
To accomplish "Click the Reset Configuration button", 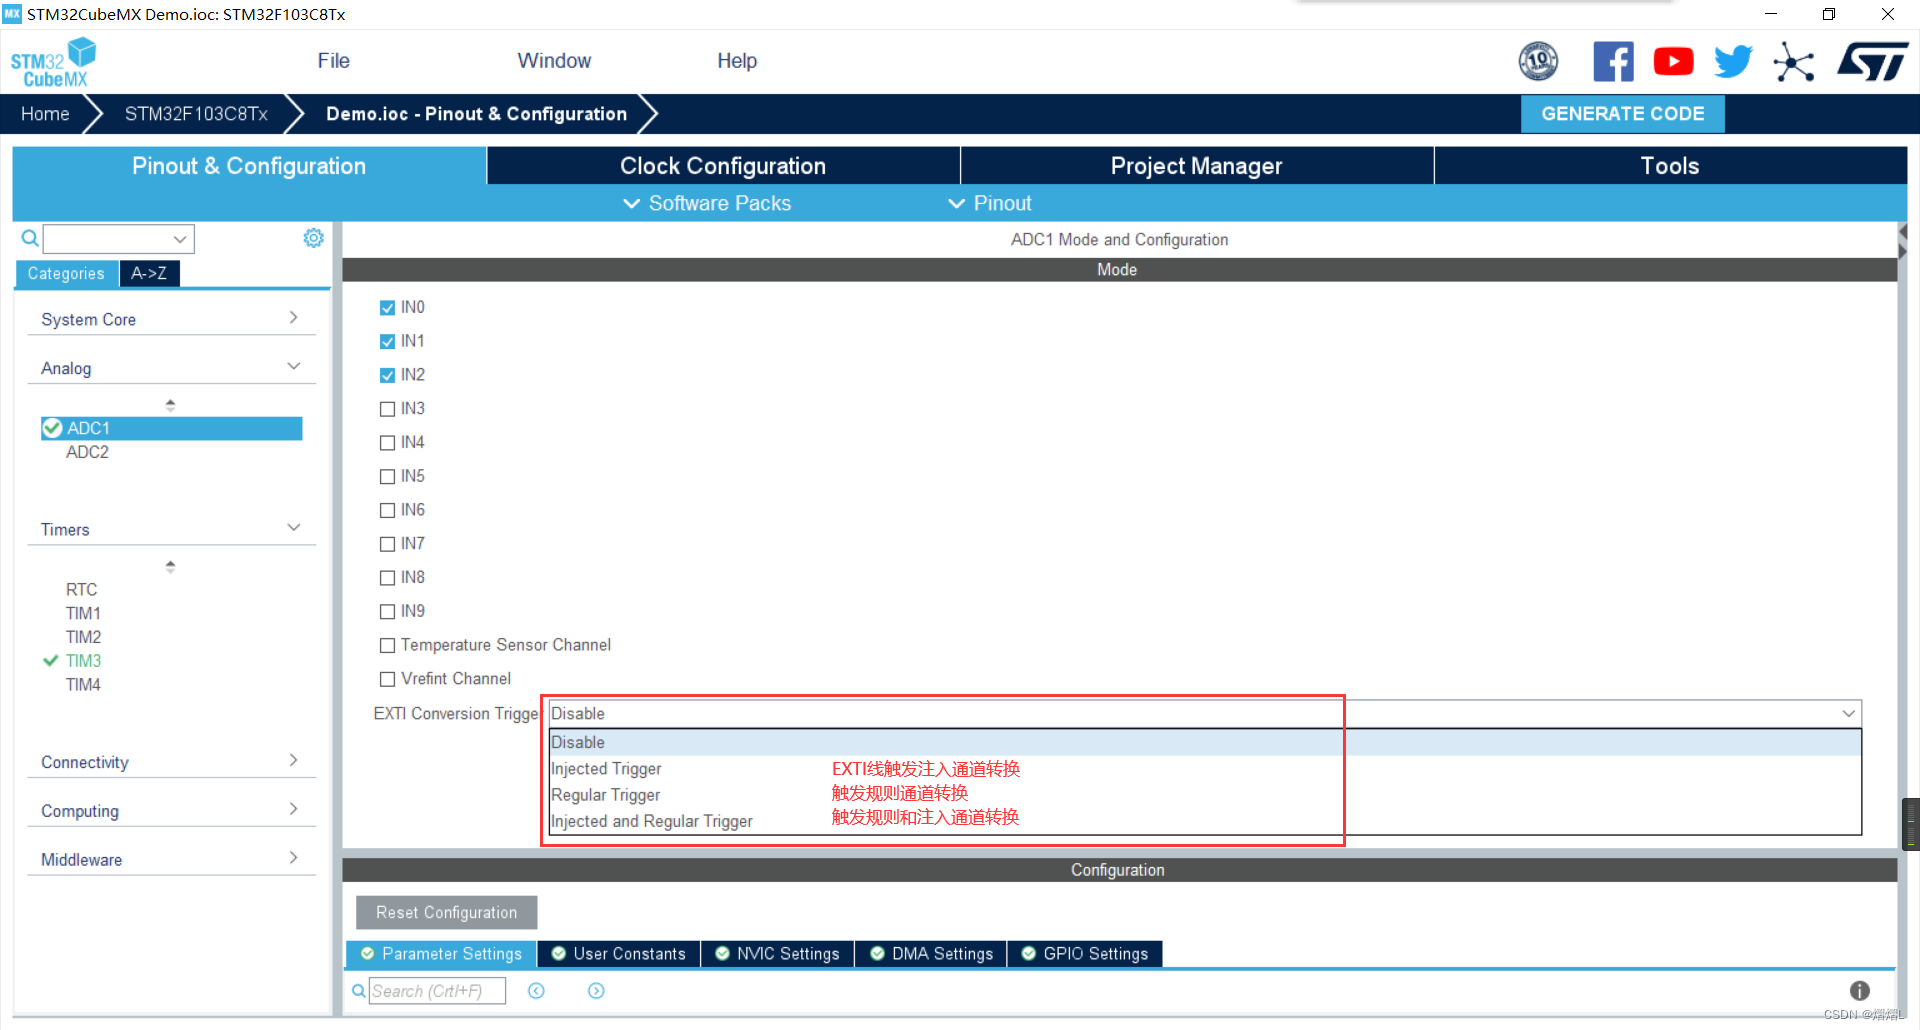I will pyautogui.click(x=446, y=913).
